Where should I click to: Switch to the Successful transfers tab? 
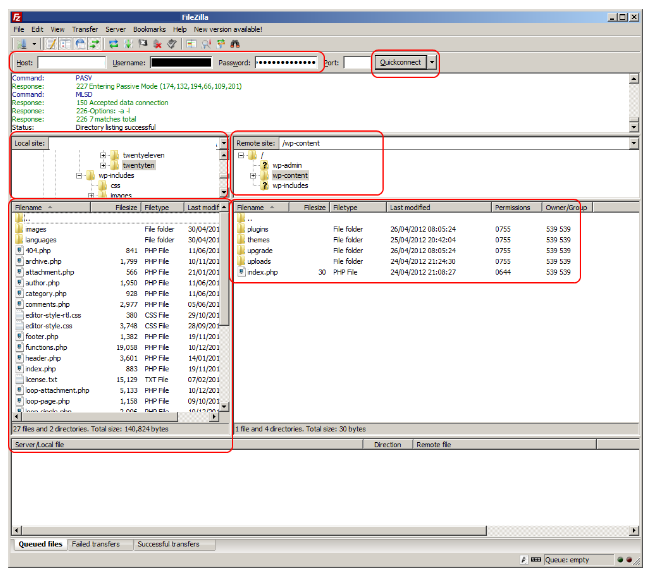[x=168, y=544]
